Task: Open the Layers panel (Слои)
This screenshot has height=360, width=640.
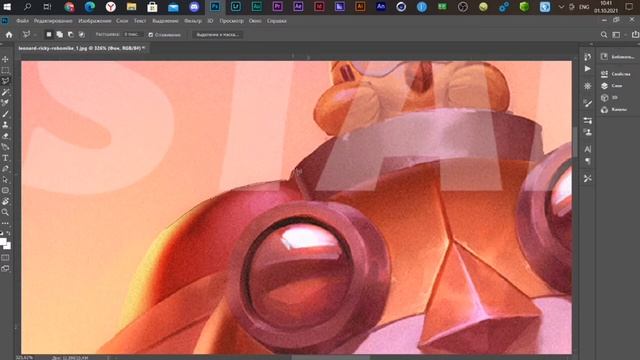Action: click(611, 86)
